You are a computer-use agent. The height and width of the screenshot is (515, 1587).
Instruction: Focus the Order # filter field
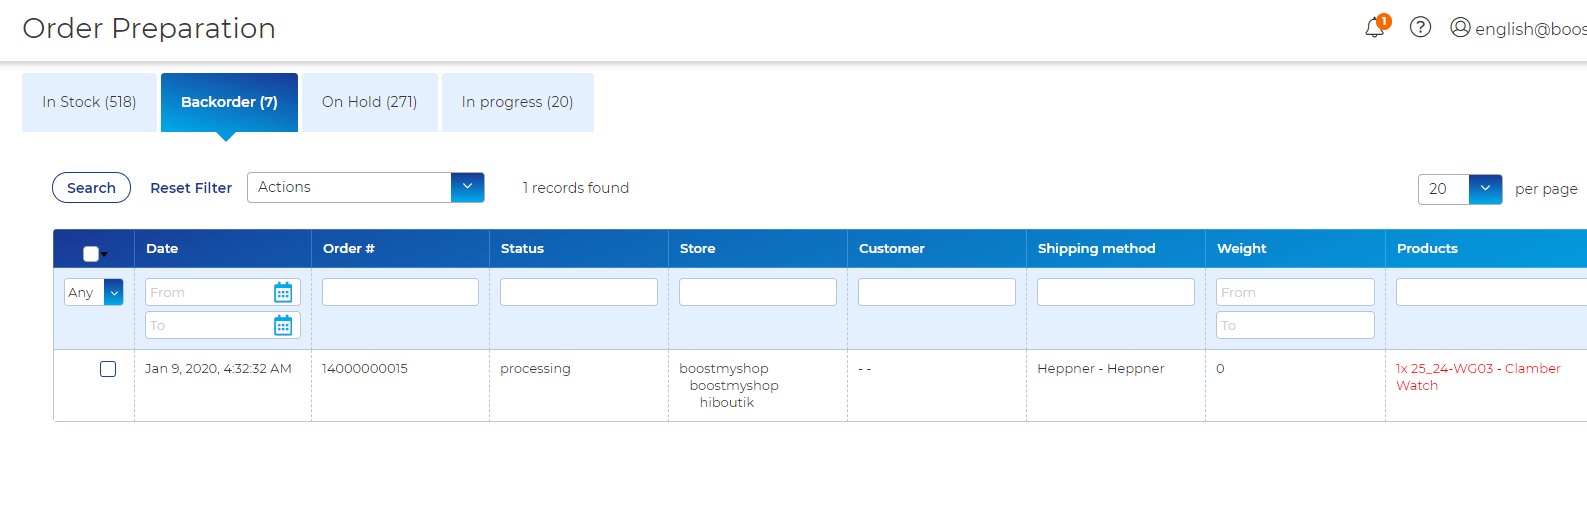pyautogui.click(x=400, y=292)
